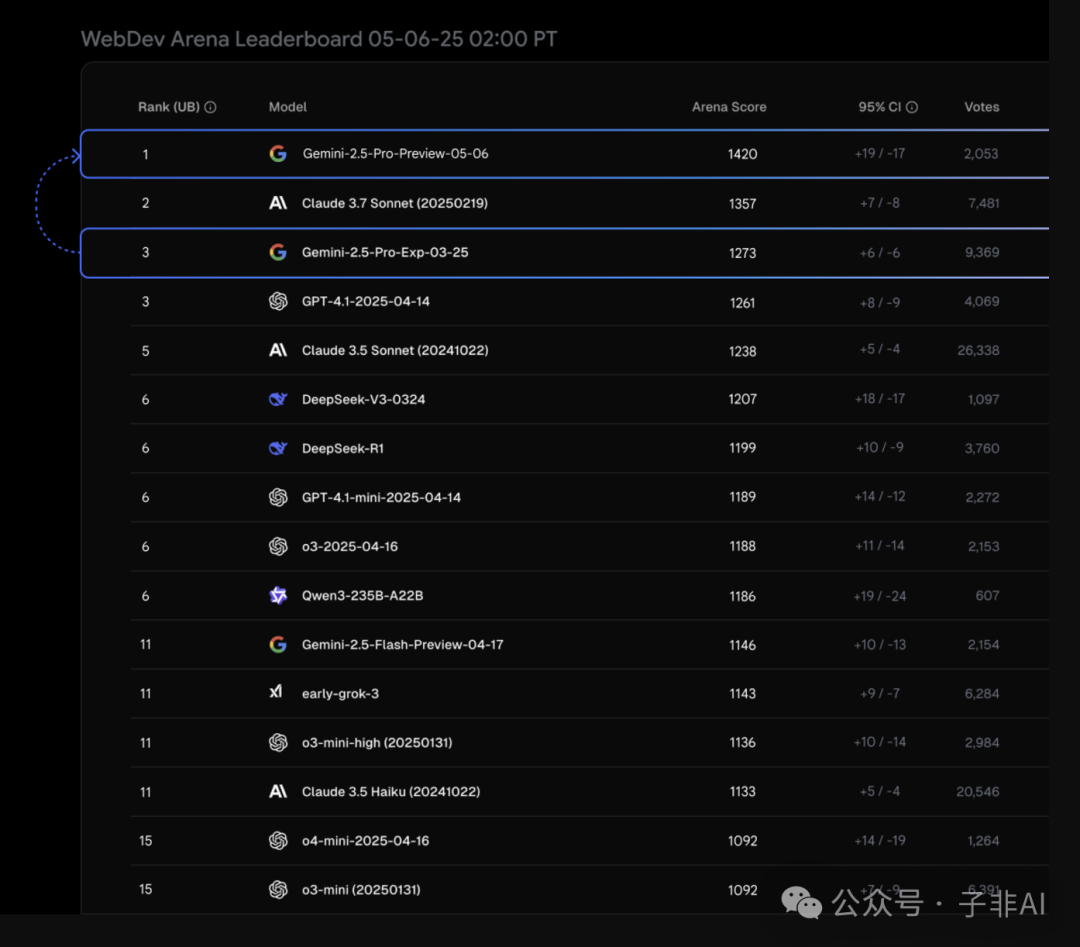Sort by the Votes column header
Viewport: 1080px width, 947px height.
coord(982,107)
